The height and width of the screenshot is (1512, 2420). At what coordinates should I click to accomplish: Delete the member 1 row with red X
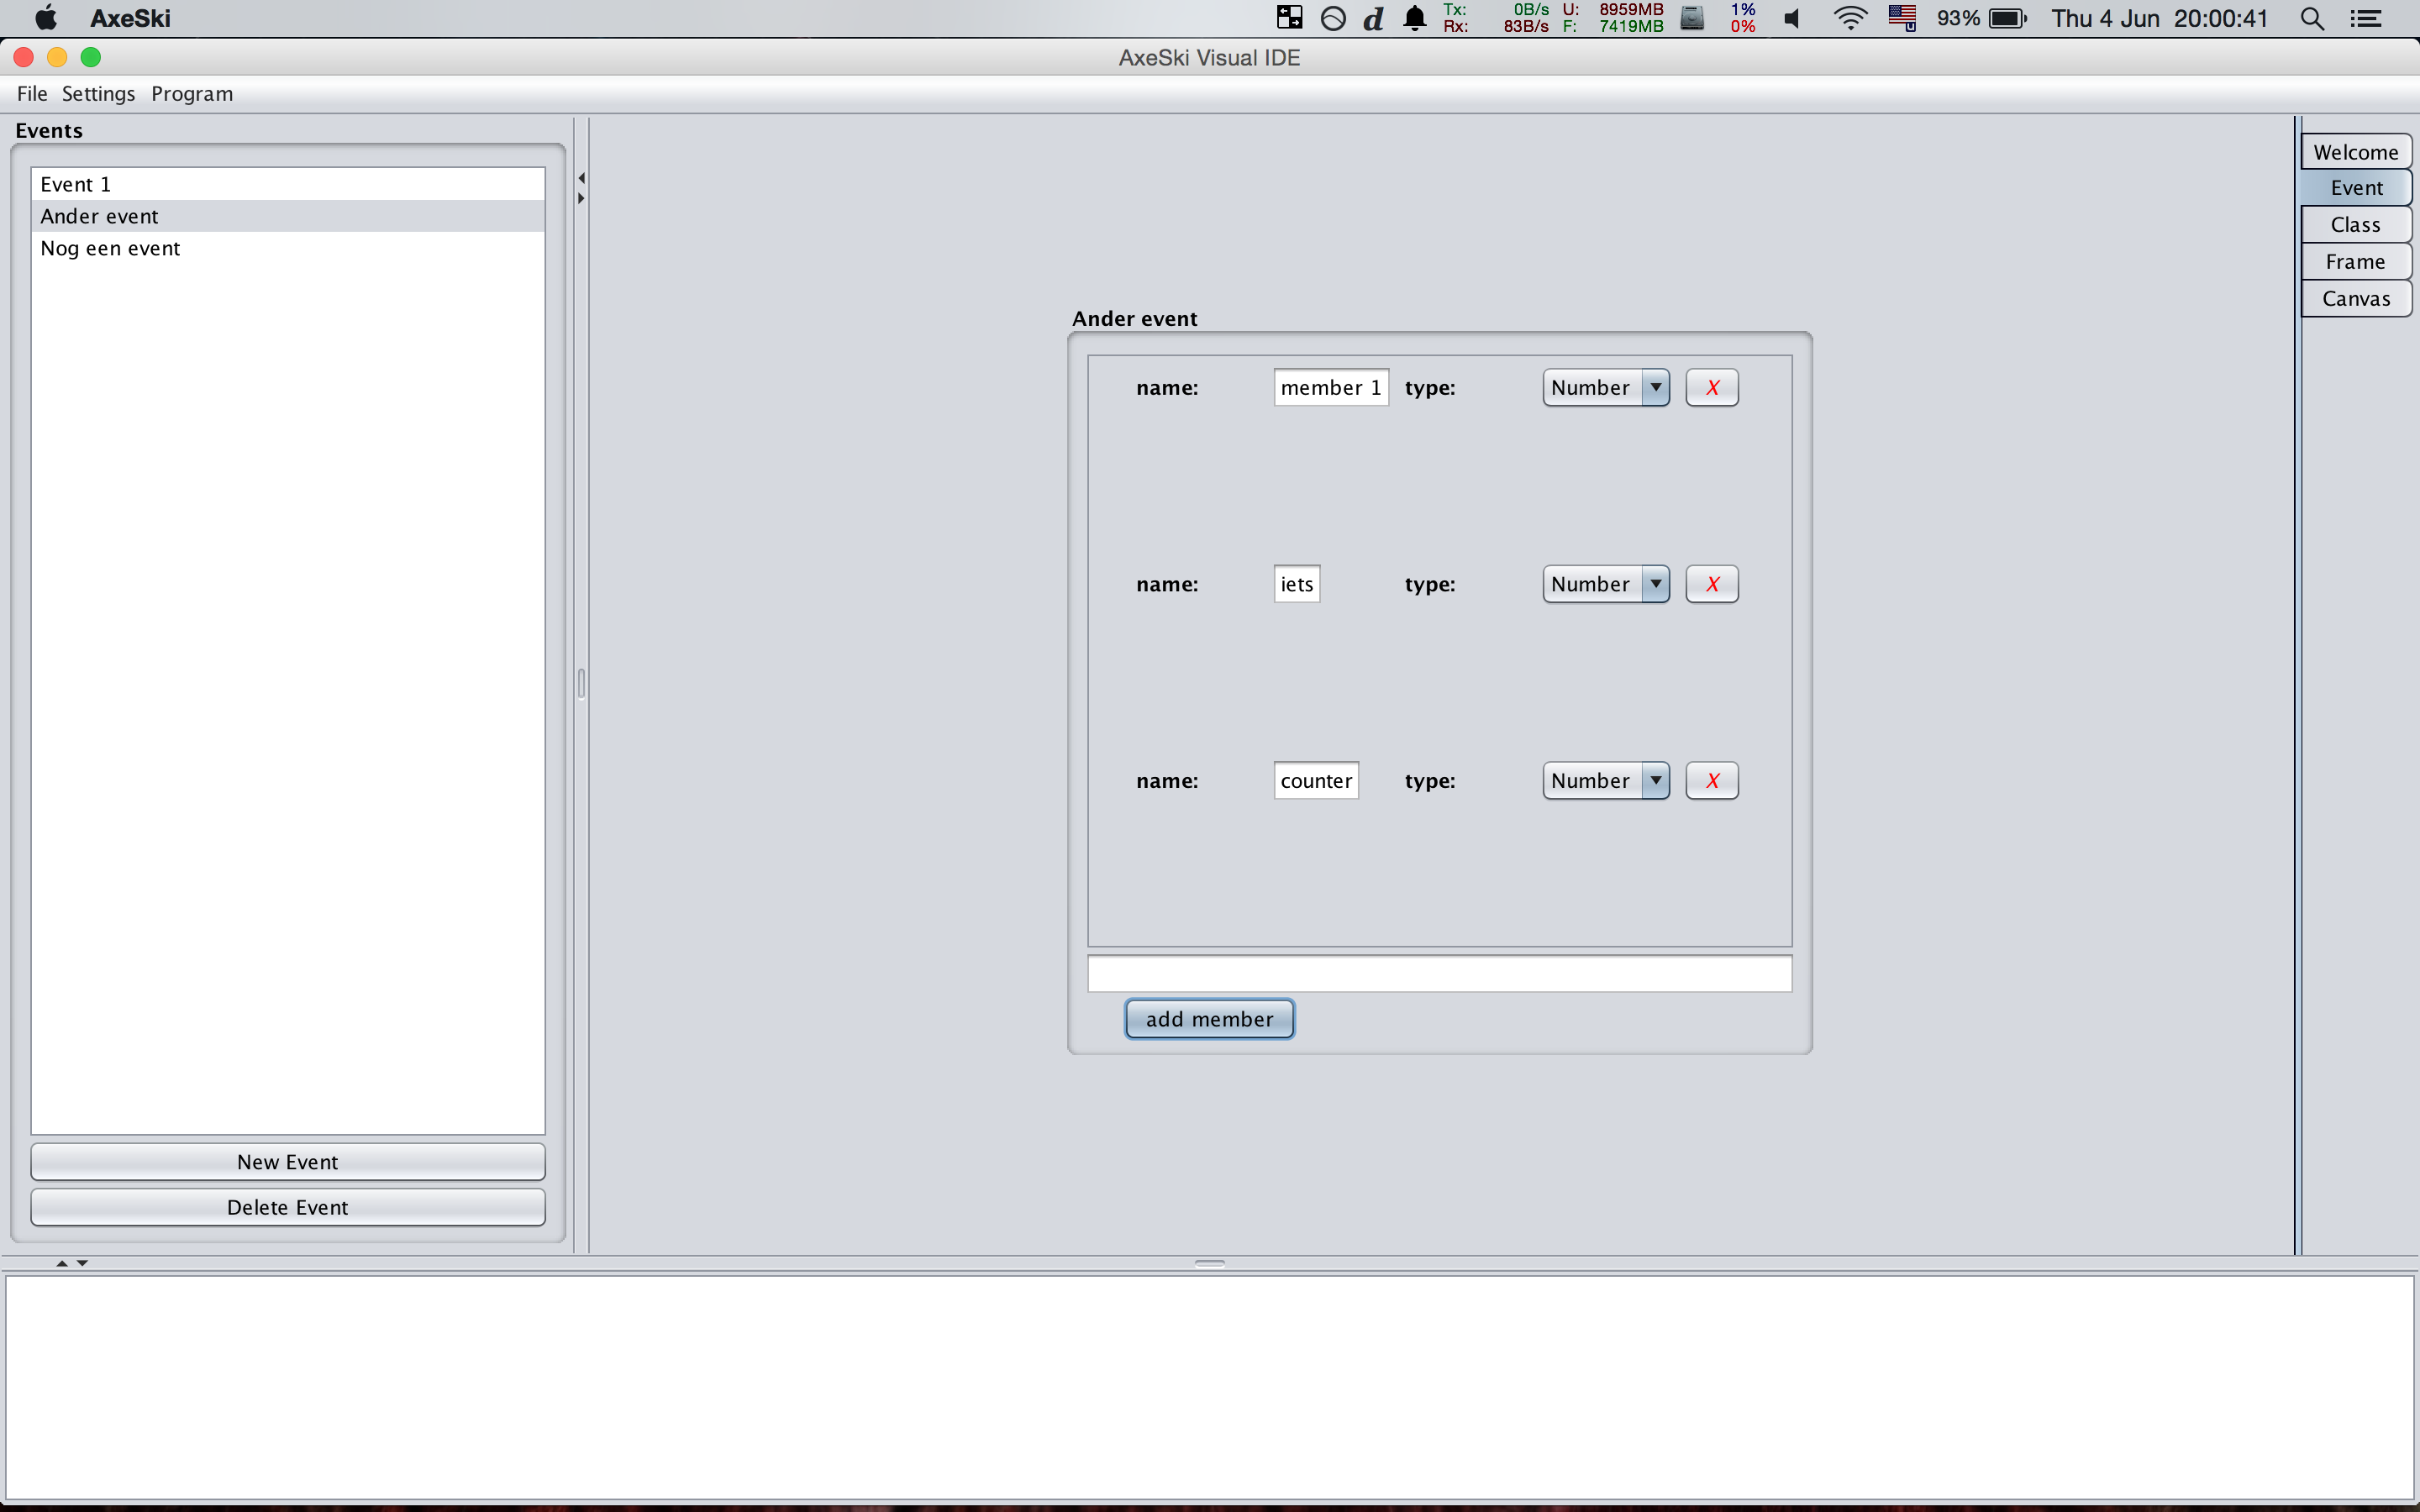coord(1711,388)
